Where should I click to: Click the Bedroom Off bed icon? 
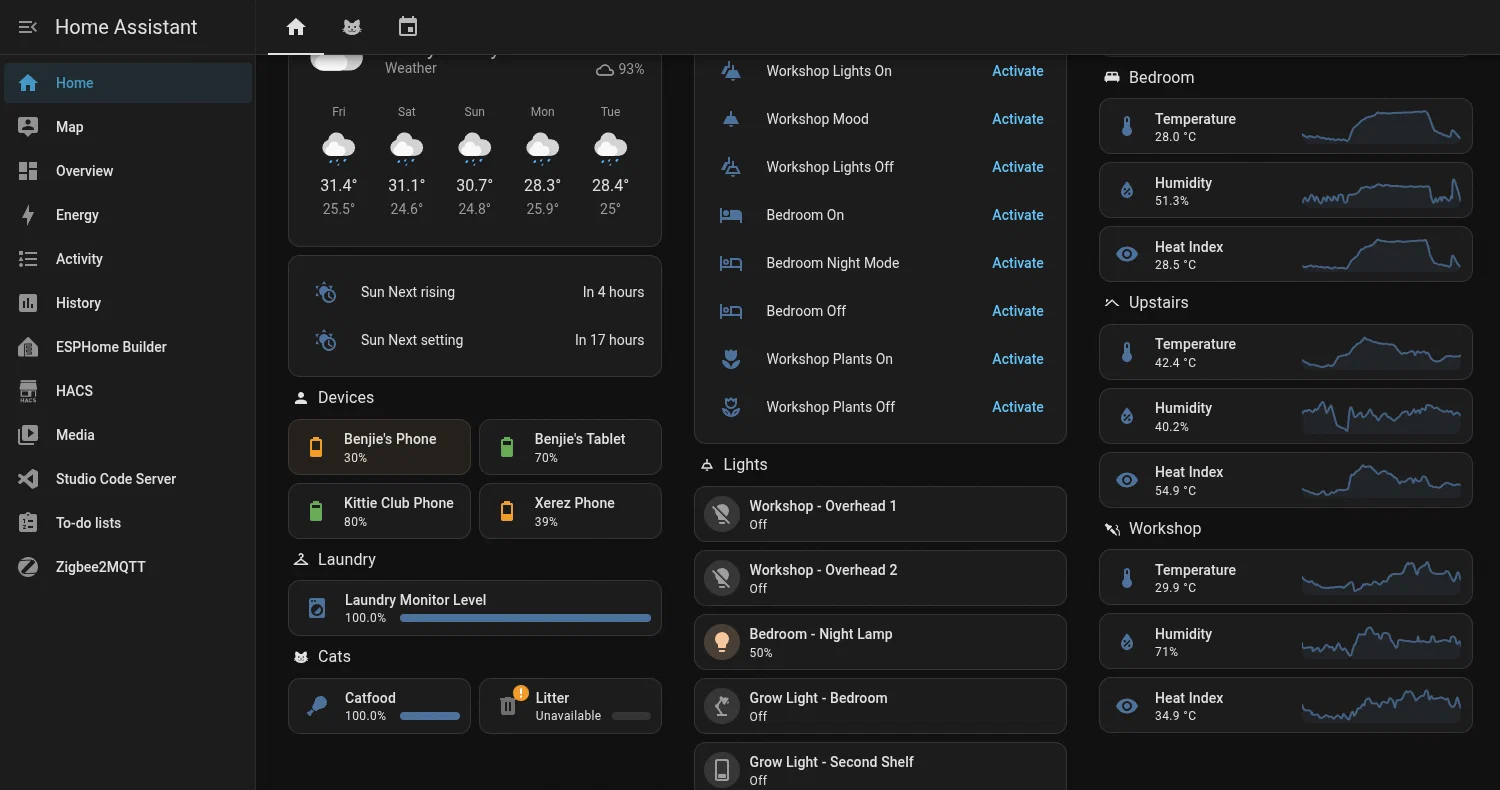pos(731,311)
